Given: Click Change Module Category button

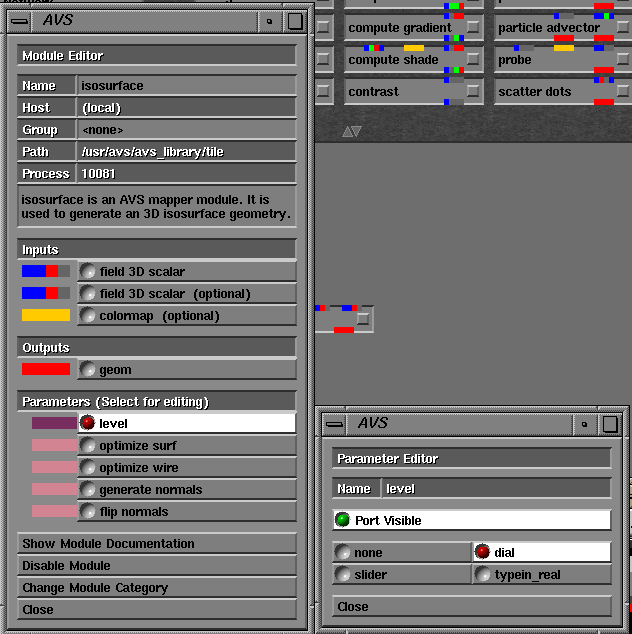Looking at the screenshot, I should pos(157,588).
